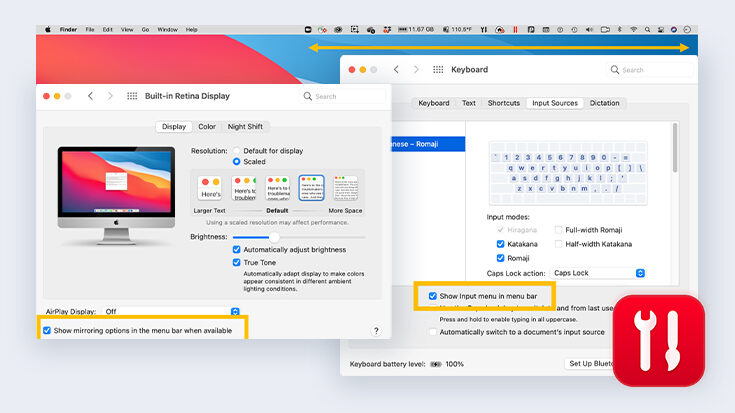Click the '100%' battery level text
The width and height of the screenshot is (735, 413).
(454, 364)
